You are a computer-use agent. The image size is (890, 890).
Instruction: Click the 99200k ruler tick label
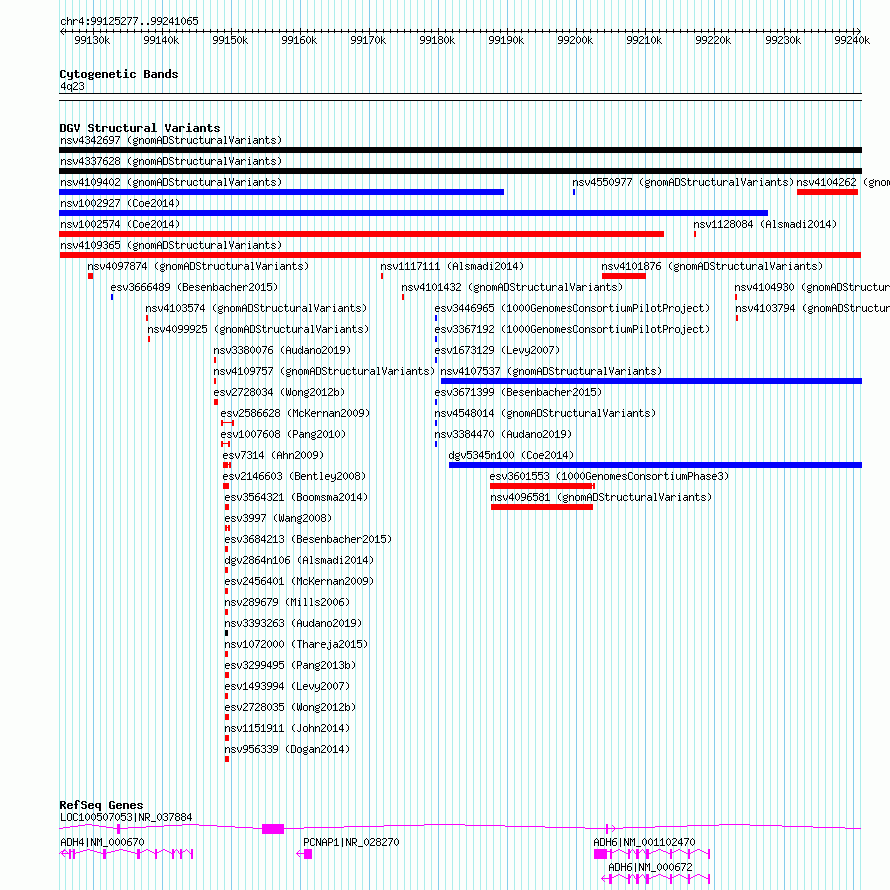click(x=575, y=40)
